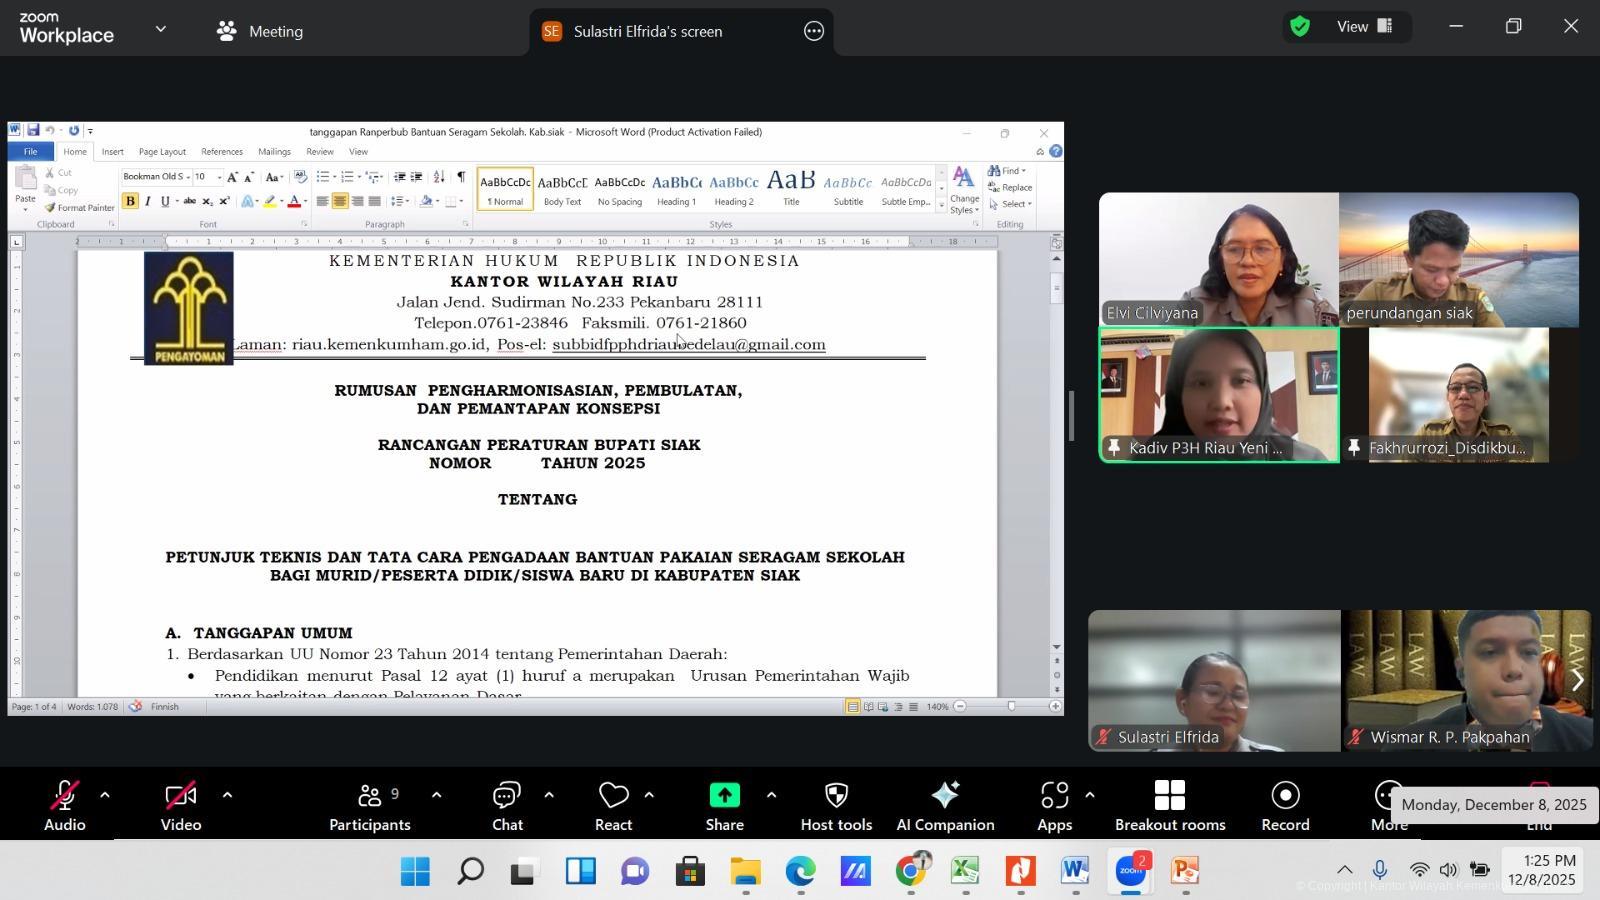
Task: Show next page of participant videos
Action: pyautogui.click(x=1577, y=680)
